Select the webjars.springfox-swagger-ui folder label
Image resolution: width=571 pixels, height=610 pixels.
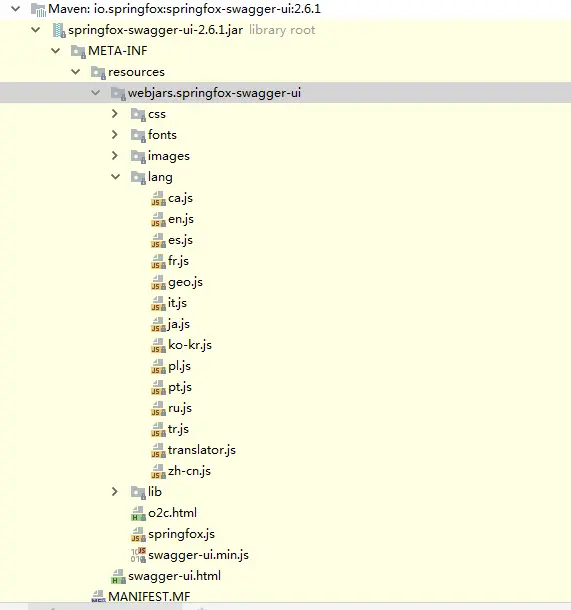pyautogui.click(x=214, y=93)
